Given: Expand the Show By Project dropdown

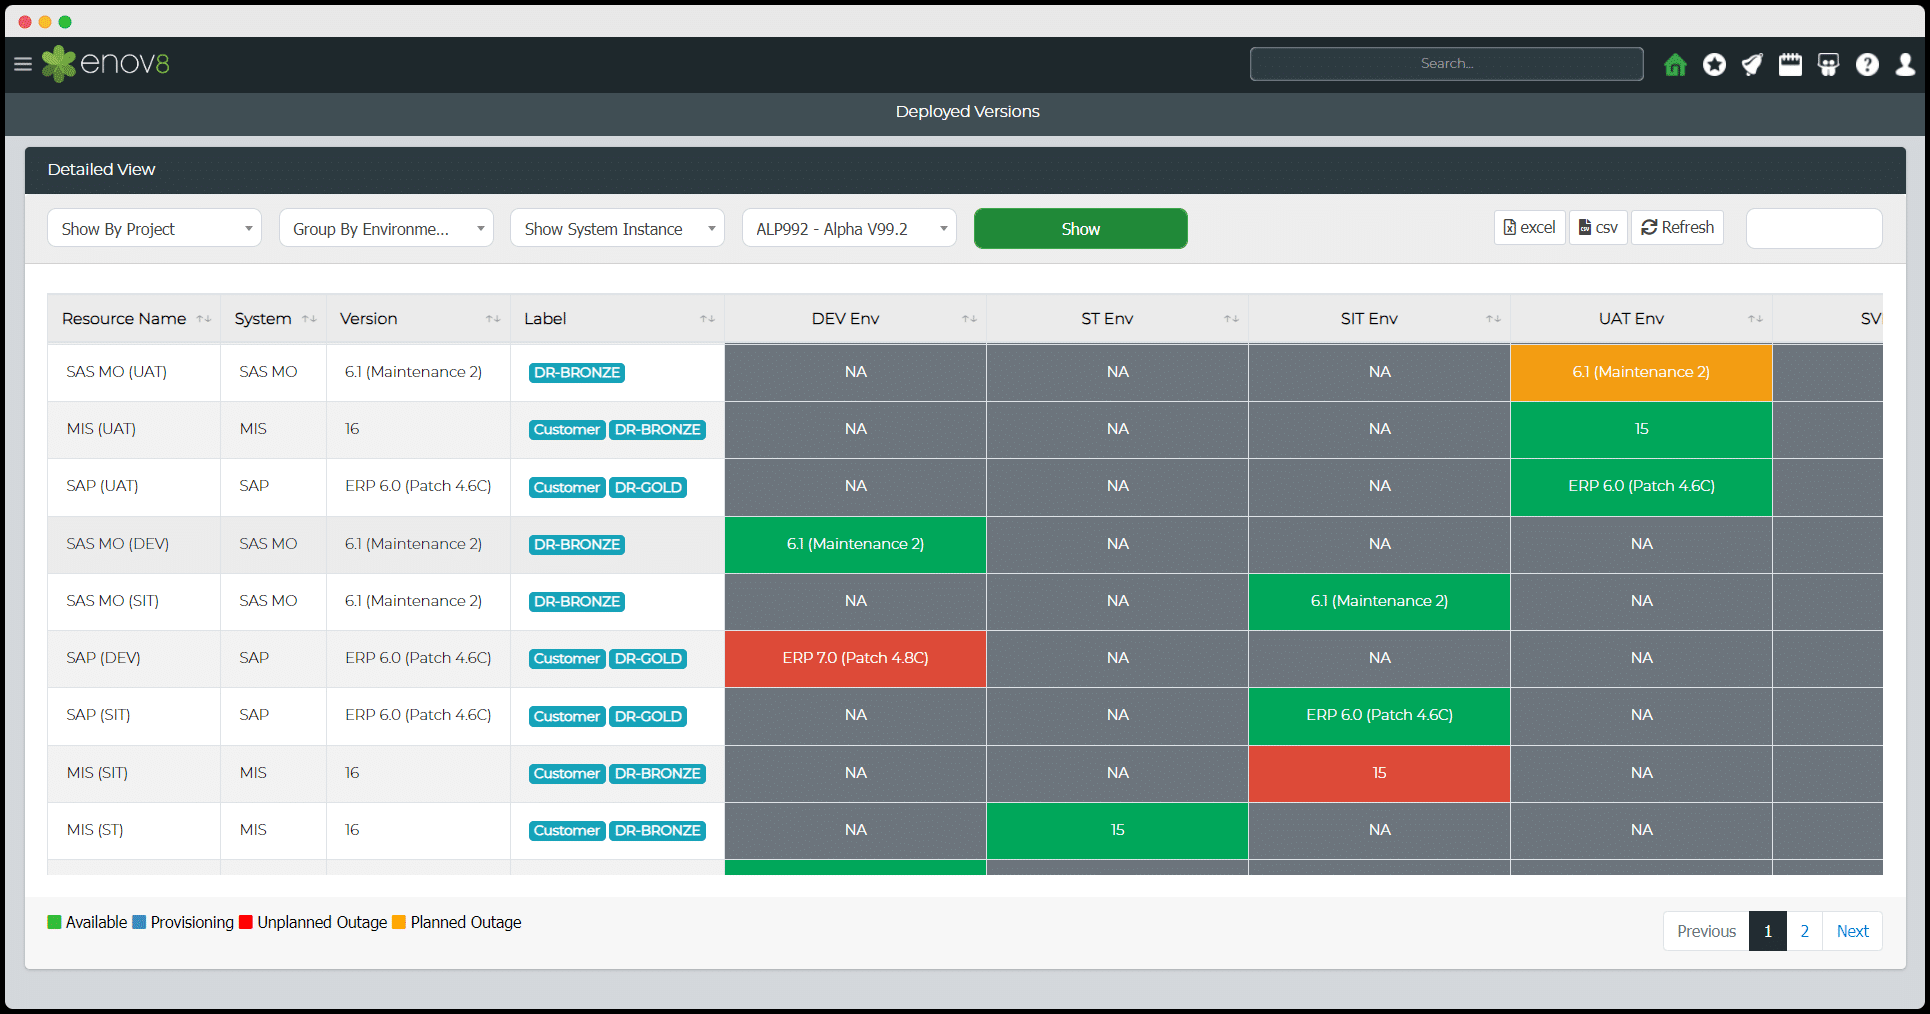Looking at the screenshot, I should (x=154, y=228).
